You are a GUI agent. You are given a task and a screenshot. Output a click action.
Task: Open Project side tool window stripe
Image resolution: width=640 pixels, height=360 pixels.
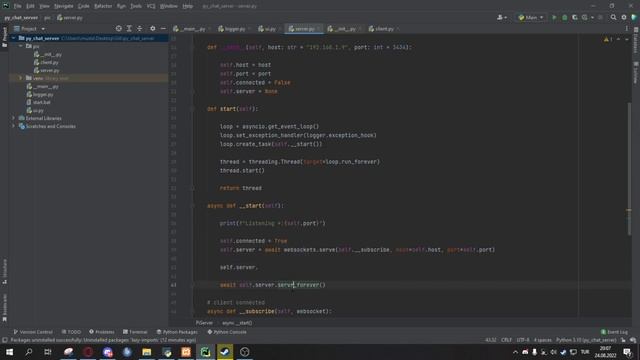[x=4, y=37]
